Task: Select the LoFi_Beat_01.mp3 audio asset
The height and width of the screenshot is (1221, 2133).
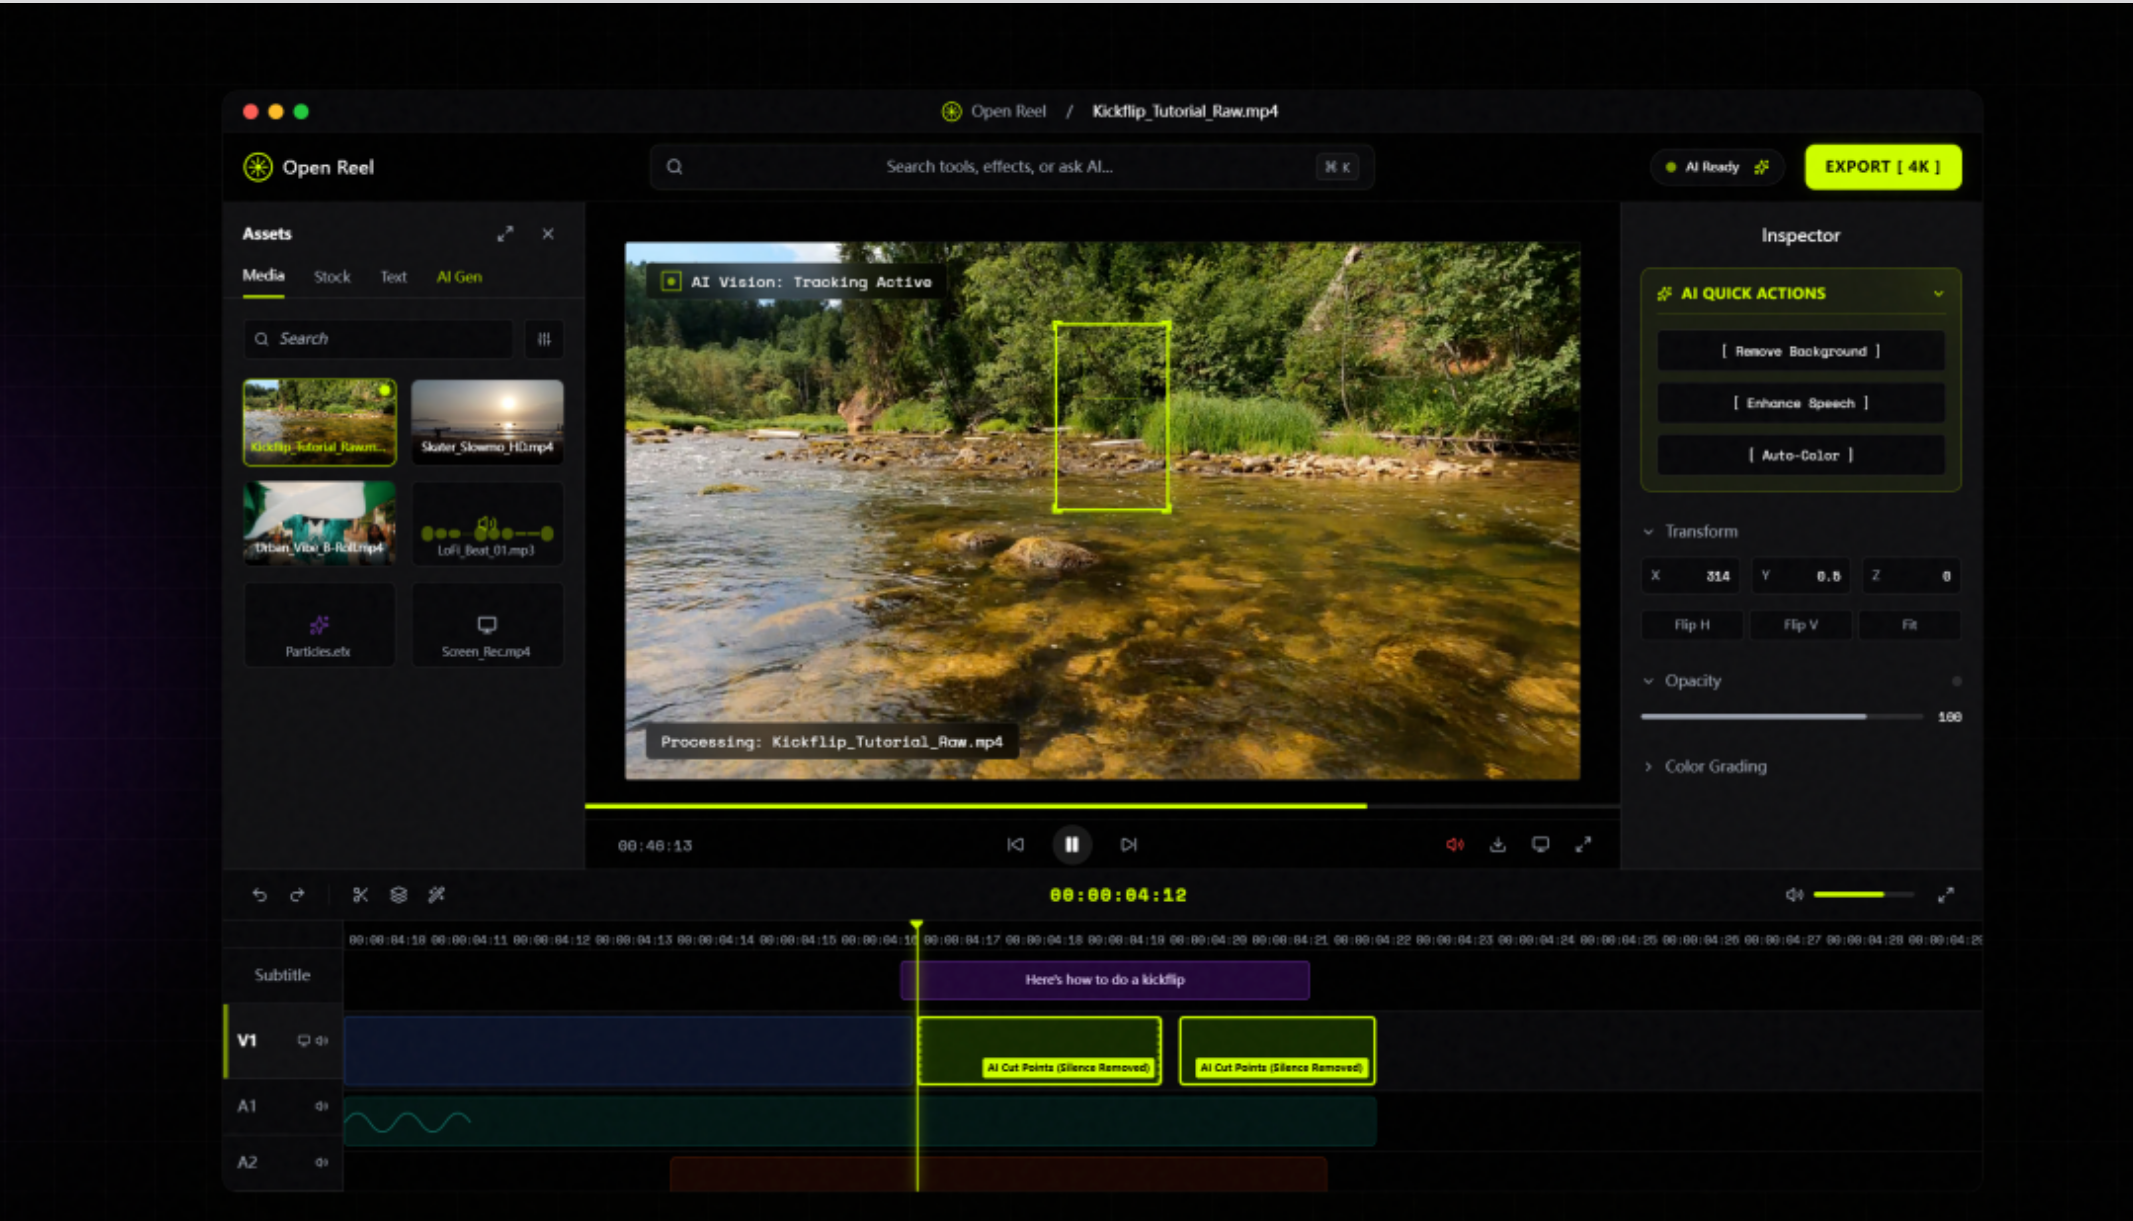Action: pos(487,524)
